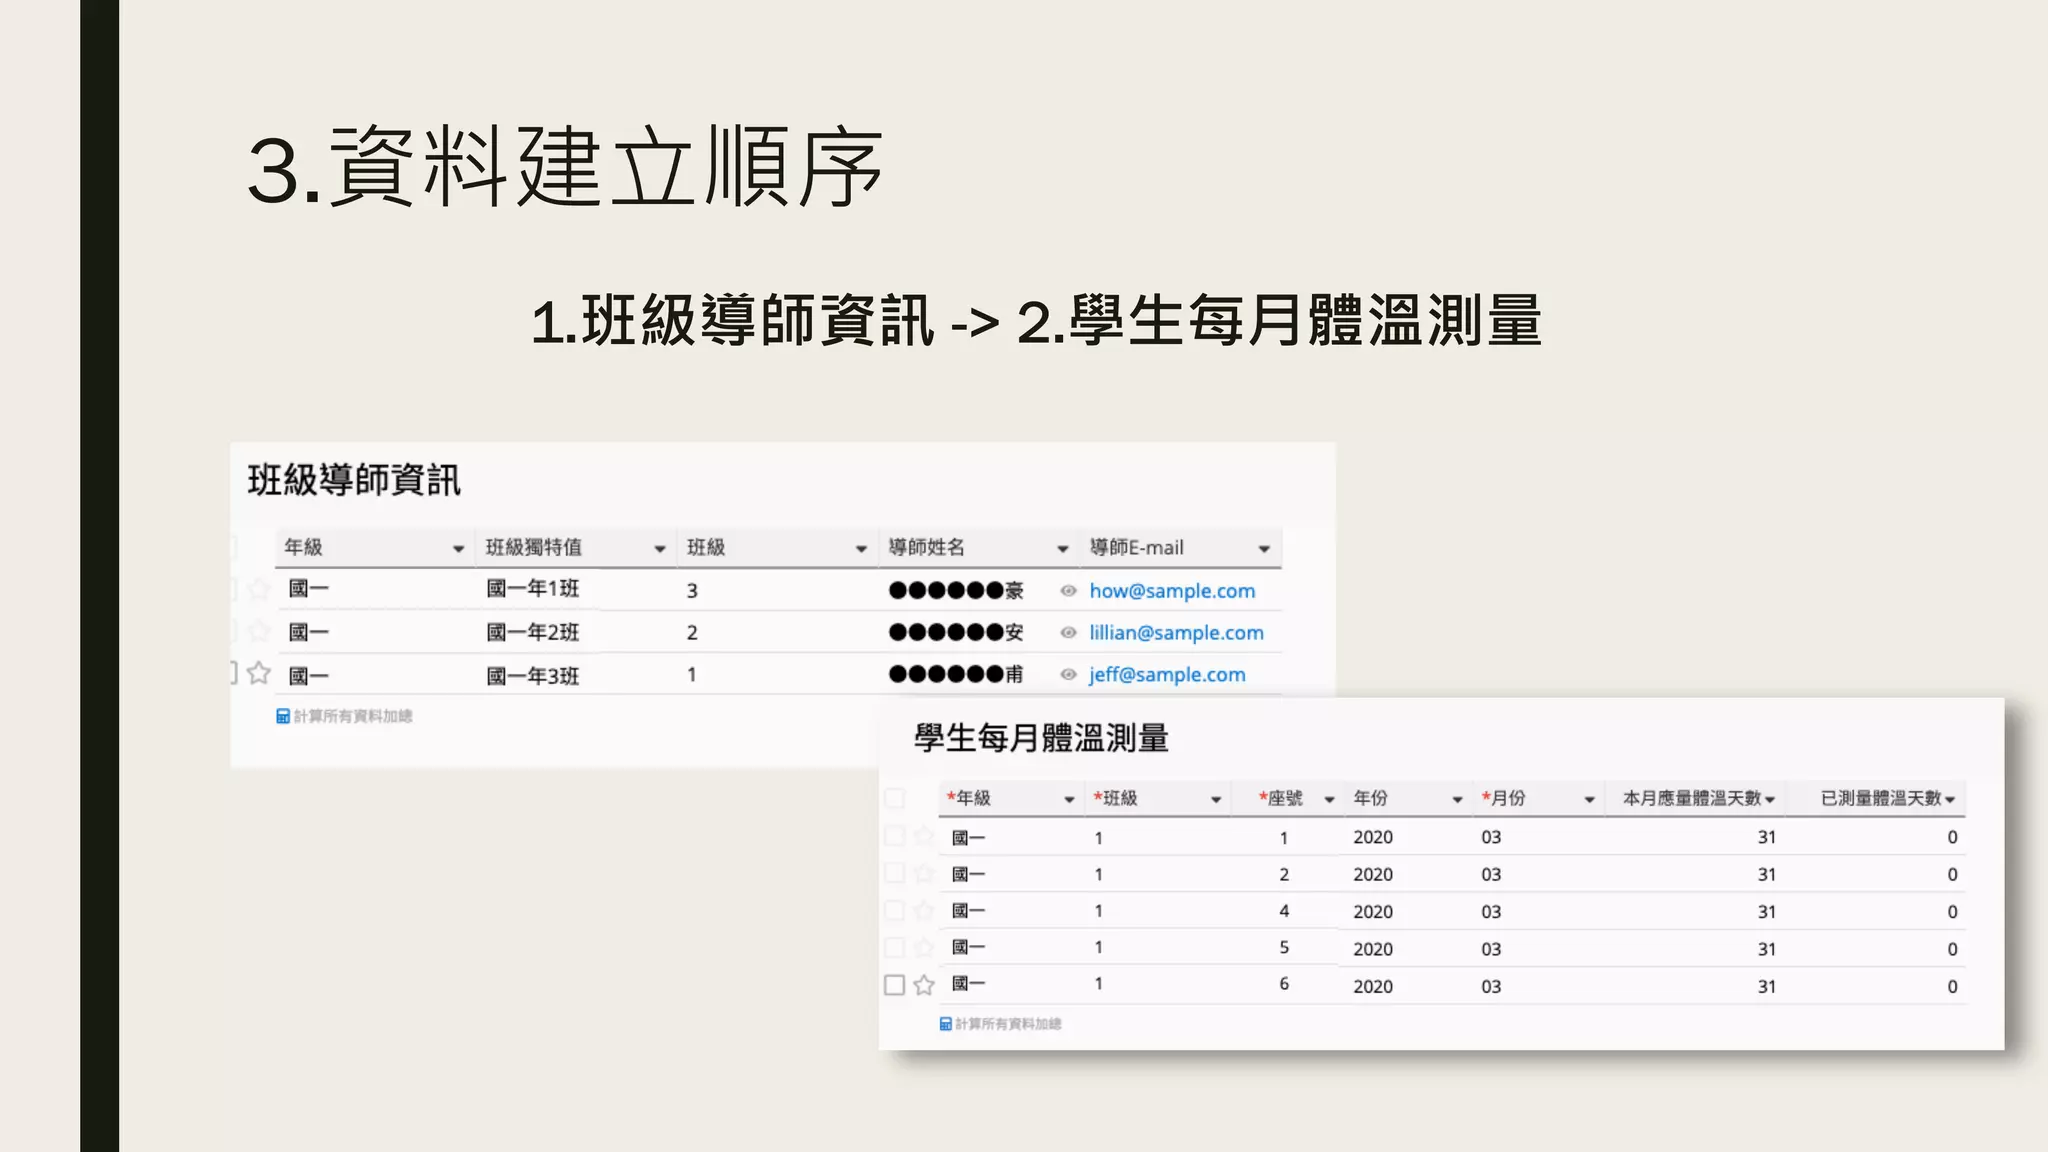2048x1152 pixels.
Task: Star the 國一年2班 teacher row
Action: coord(259,631)
